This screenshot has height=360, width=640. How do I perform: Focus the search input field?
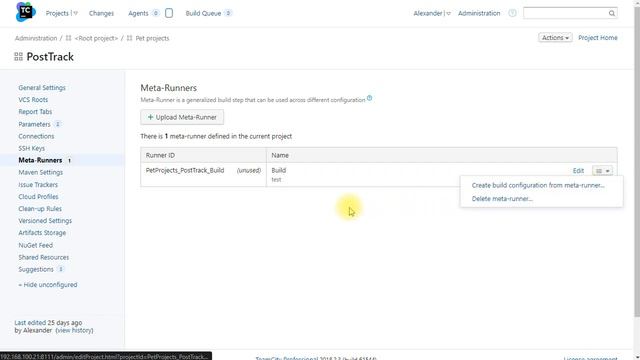tap(565, 13)
